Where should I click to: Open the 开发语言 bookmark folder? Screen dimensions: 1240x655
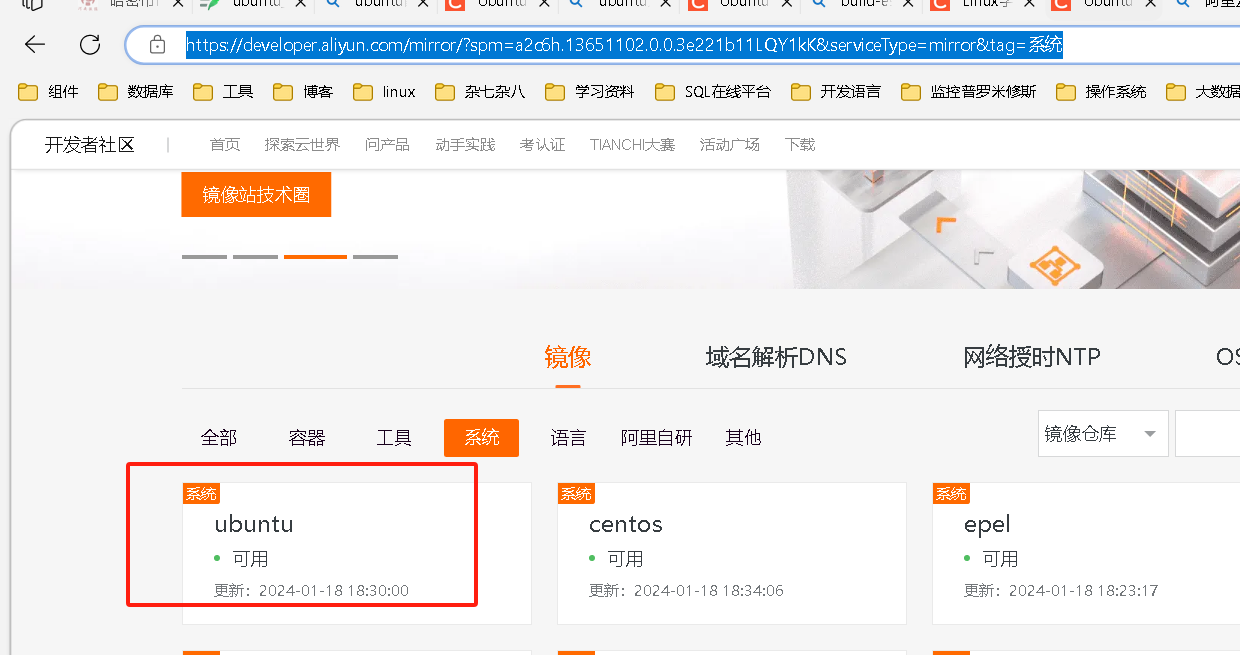[x=836, y=92]
